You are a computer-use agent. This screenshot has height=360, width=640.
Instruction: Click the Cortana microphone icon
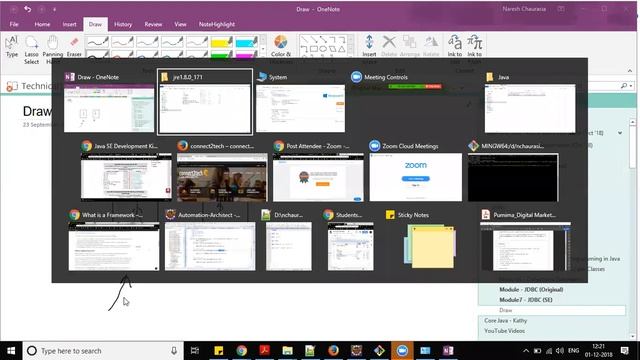tap(174, 351)
